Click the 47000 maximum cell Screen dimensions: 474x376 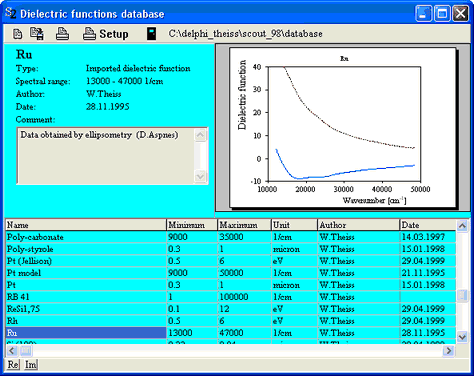244,333
